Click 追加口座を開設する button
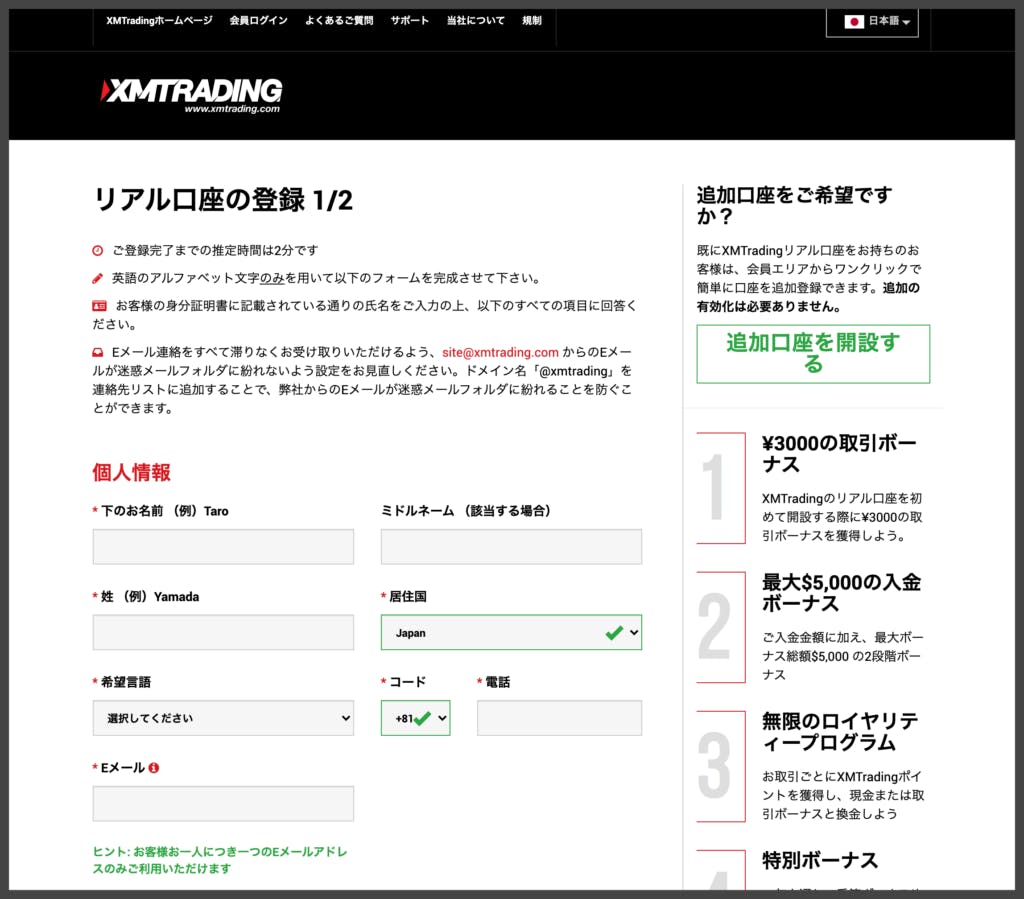The height and width of the screenshot is (899, 1024). click(x=813, y=354)
